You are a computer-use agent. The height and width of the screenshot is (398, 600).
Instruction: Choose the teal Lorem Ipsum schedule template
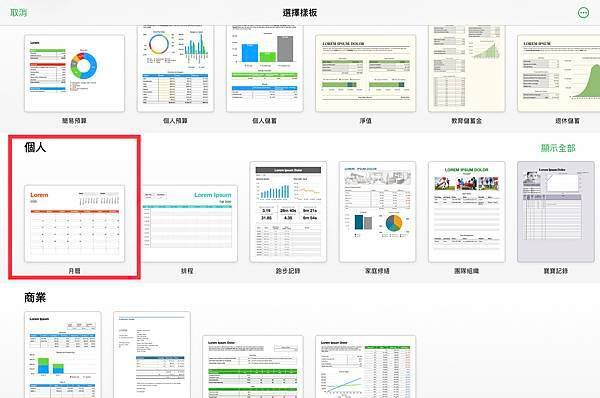[x=189, y=223]
